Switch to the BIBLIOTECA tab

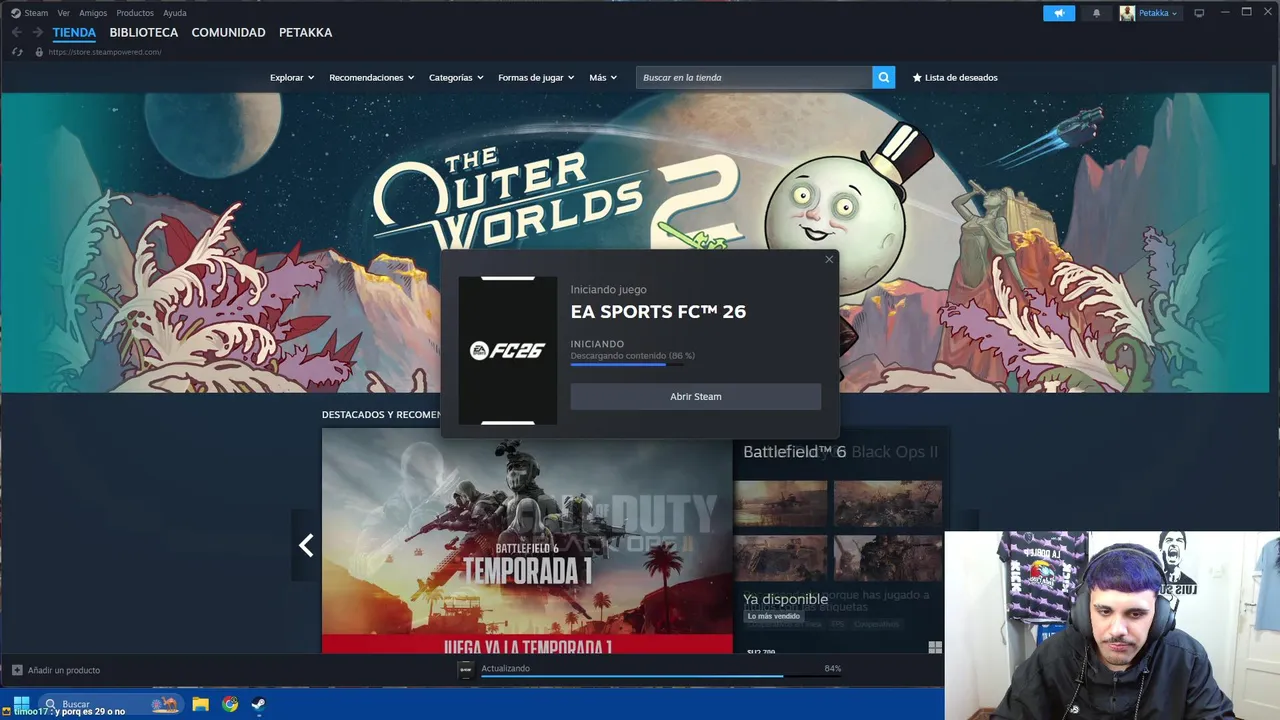point(144,32)
